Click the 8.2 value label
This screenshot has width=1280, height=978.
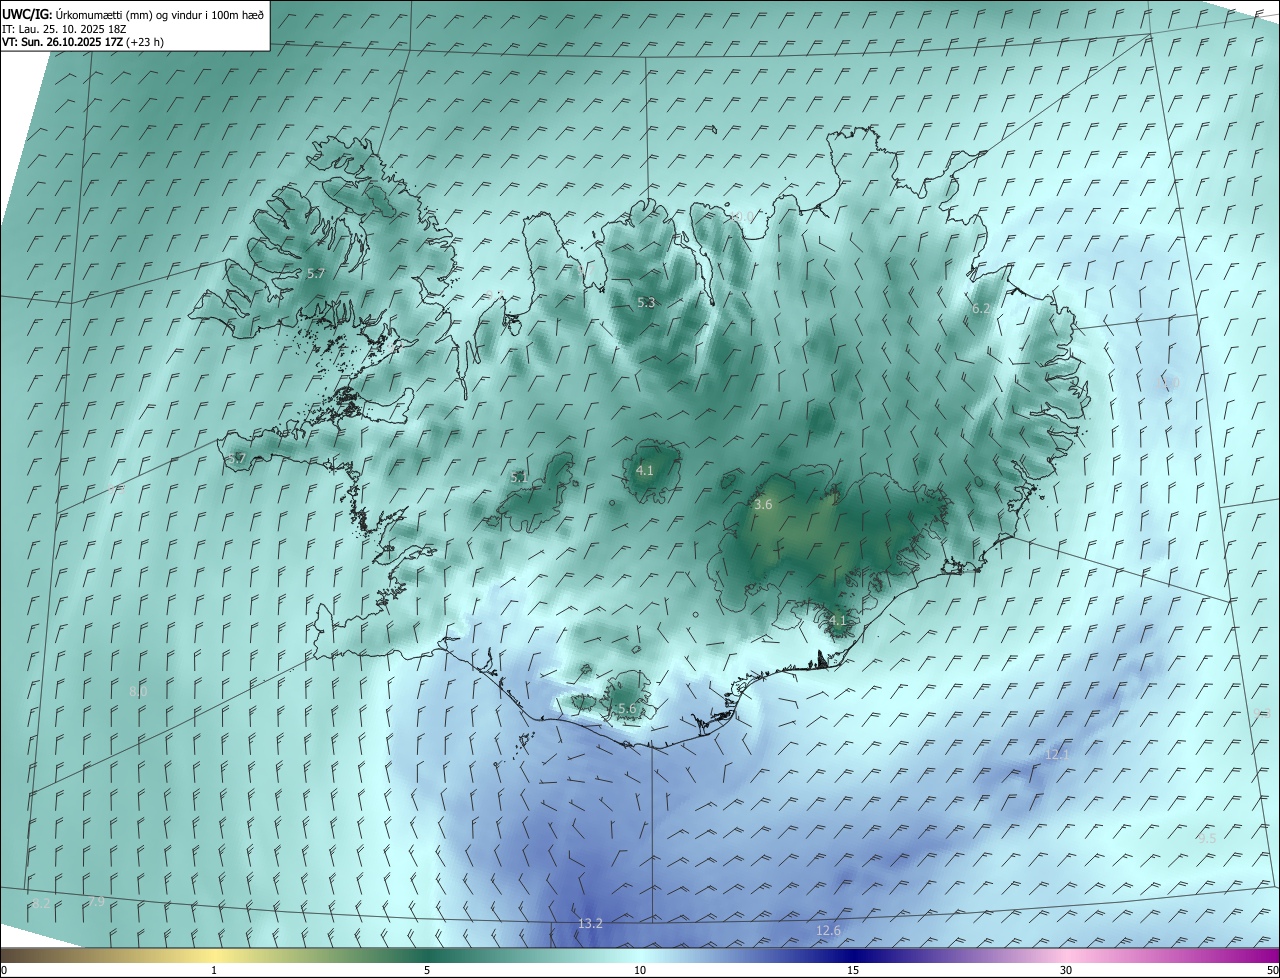[x=41, y=903]
